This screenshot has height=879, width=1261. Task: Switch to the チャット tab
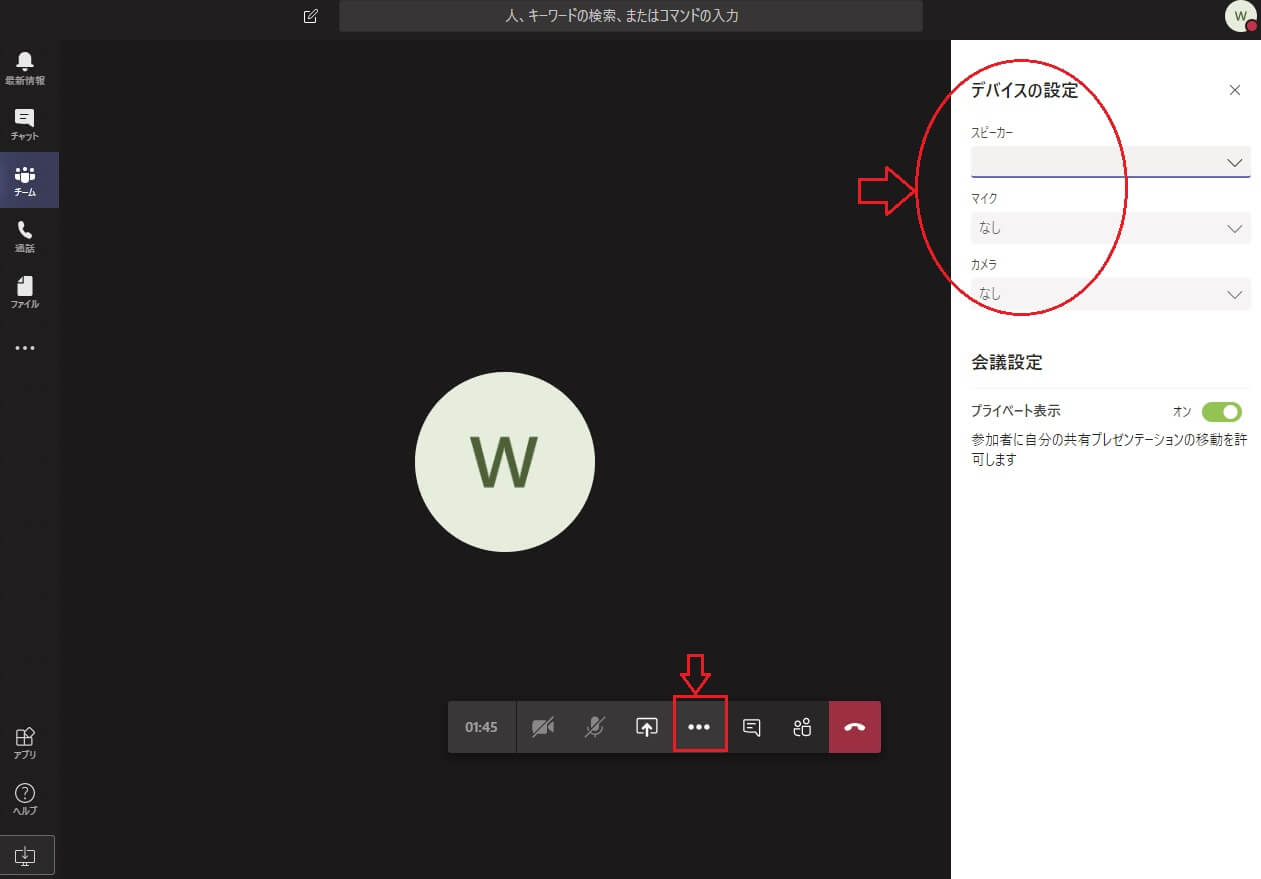click(25, 124)
